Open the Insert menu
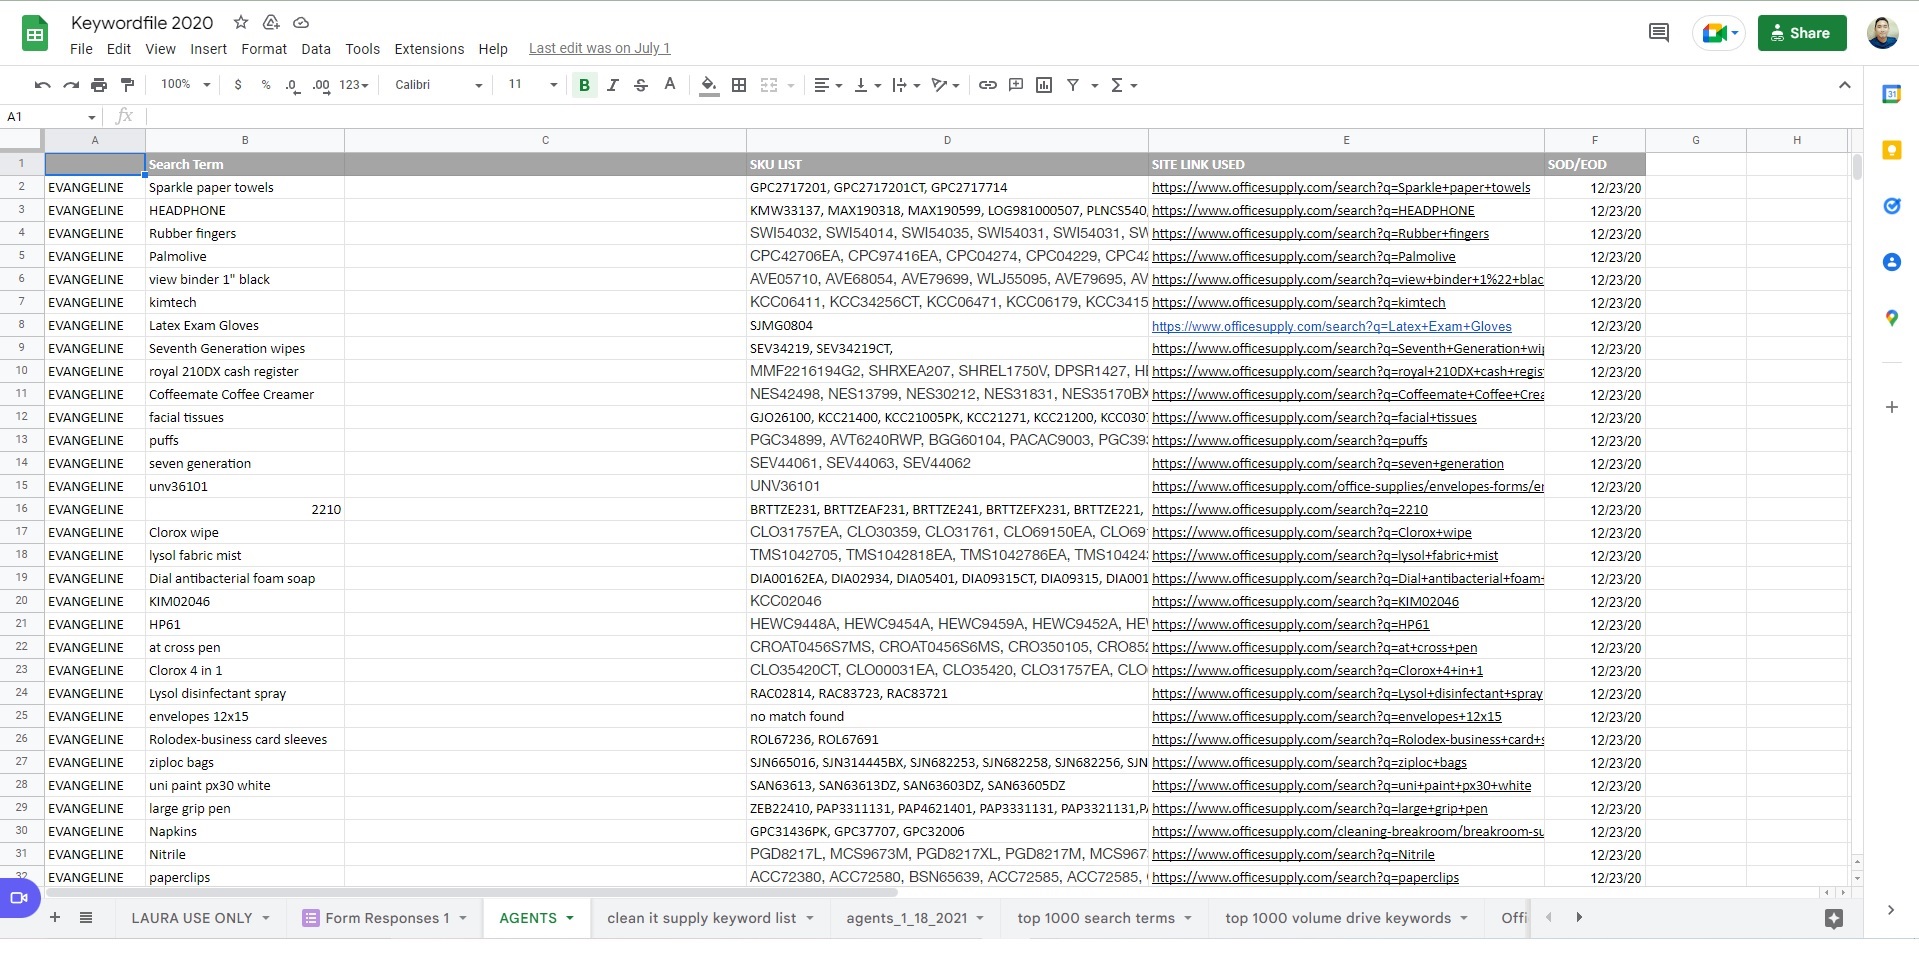Image resolution: width=1919 pixels, height=969 pixels. 208,49
